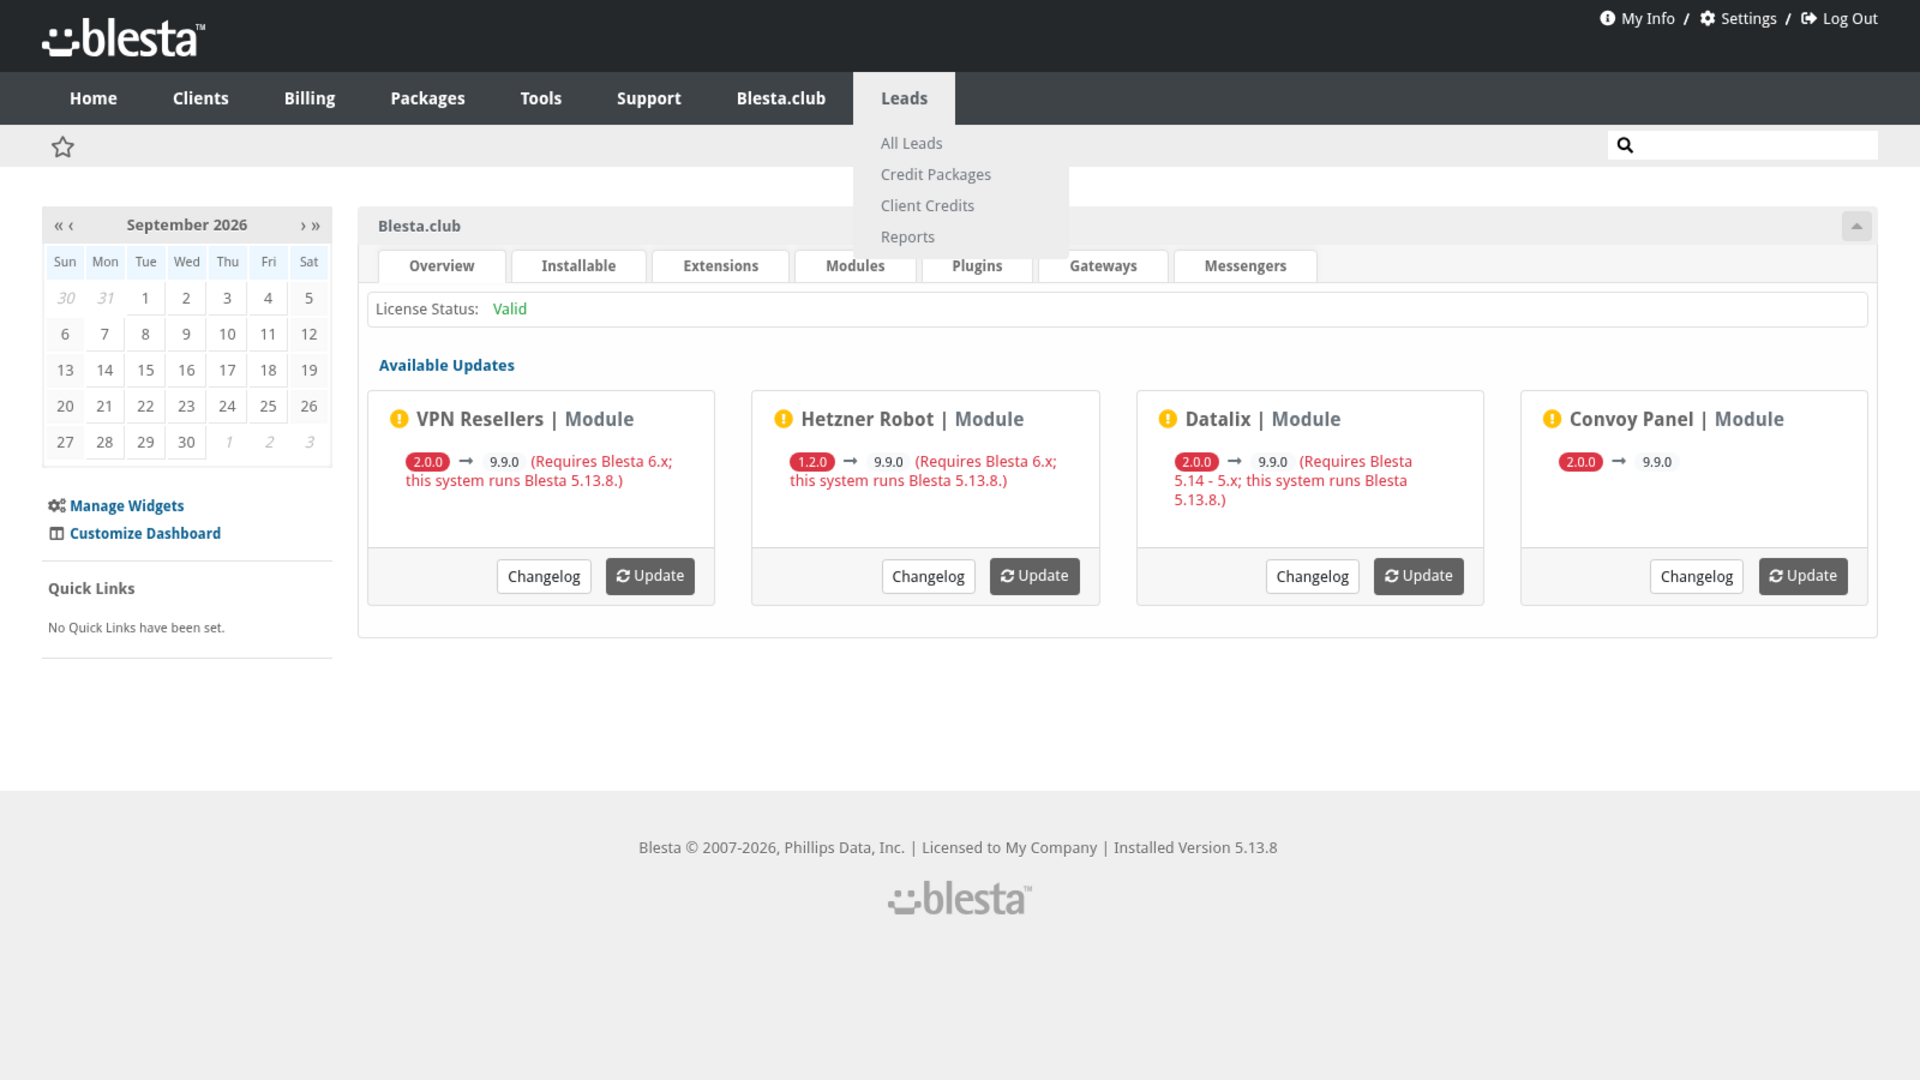This screenshot has width=1920, height=1080.
Task: Open My Info in header
Action: [x=1637, y=19]
